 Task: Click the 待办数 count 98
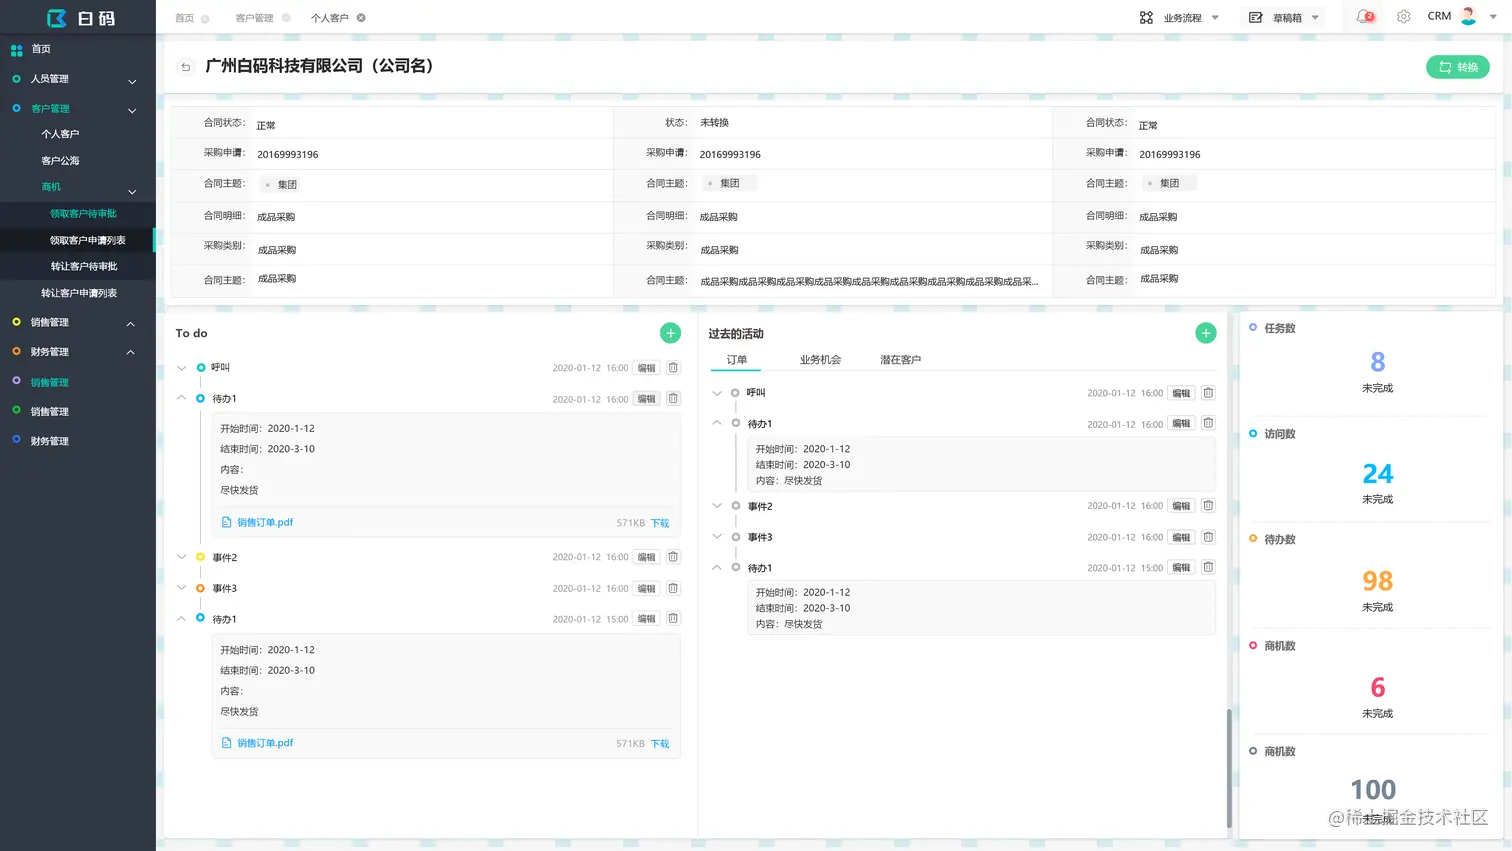point(1377,581)
